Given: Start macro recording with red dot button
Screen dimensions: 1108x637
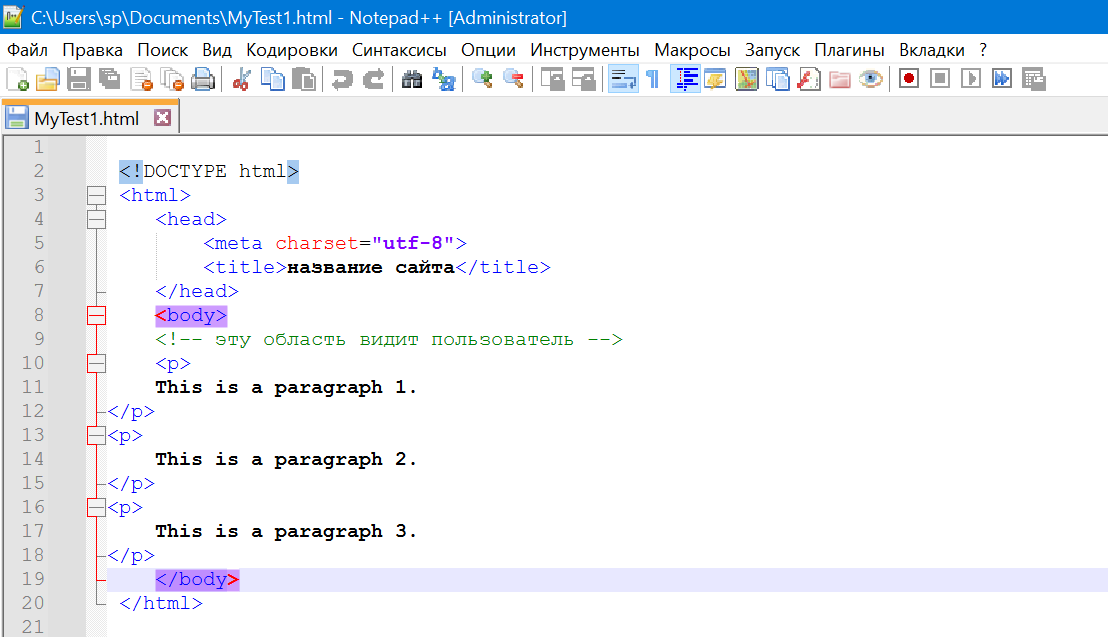Looking at the screenshot, I should (909, 79).
